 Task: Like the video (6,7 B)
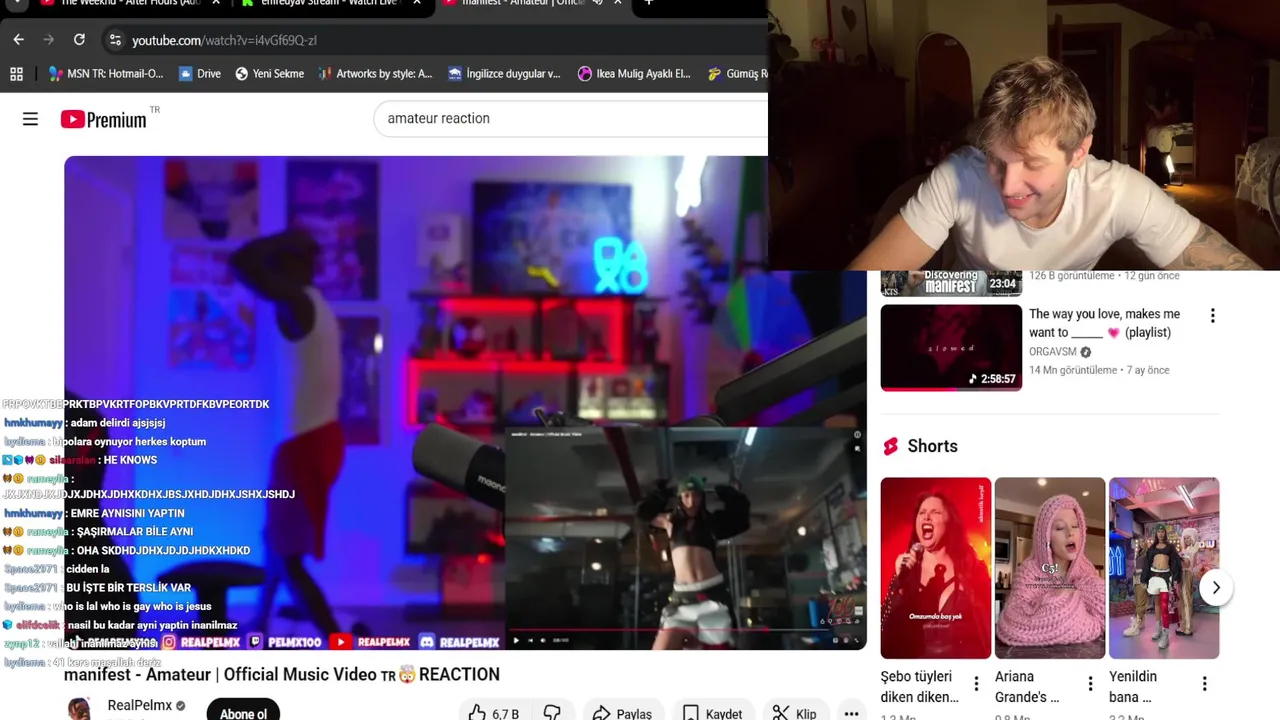click(x=494, y=713)
